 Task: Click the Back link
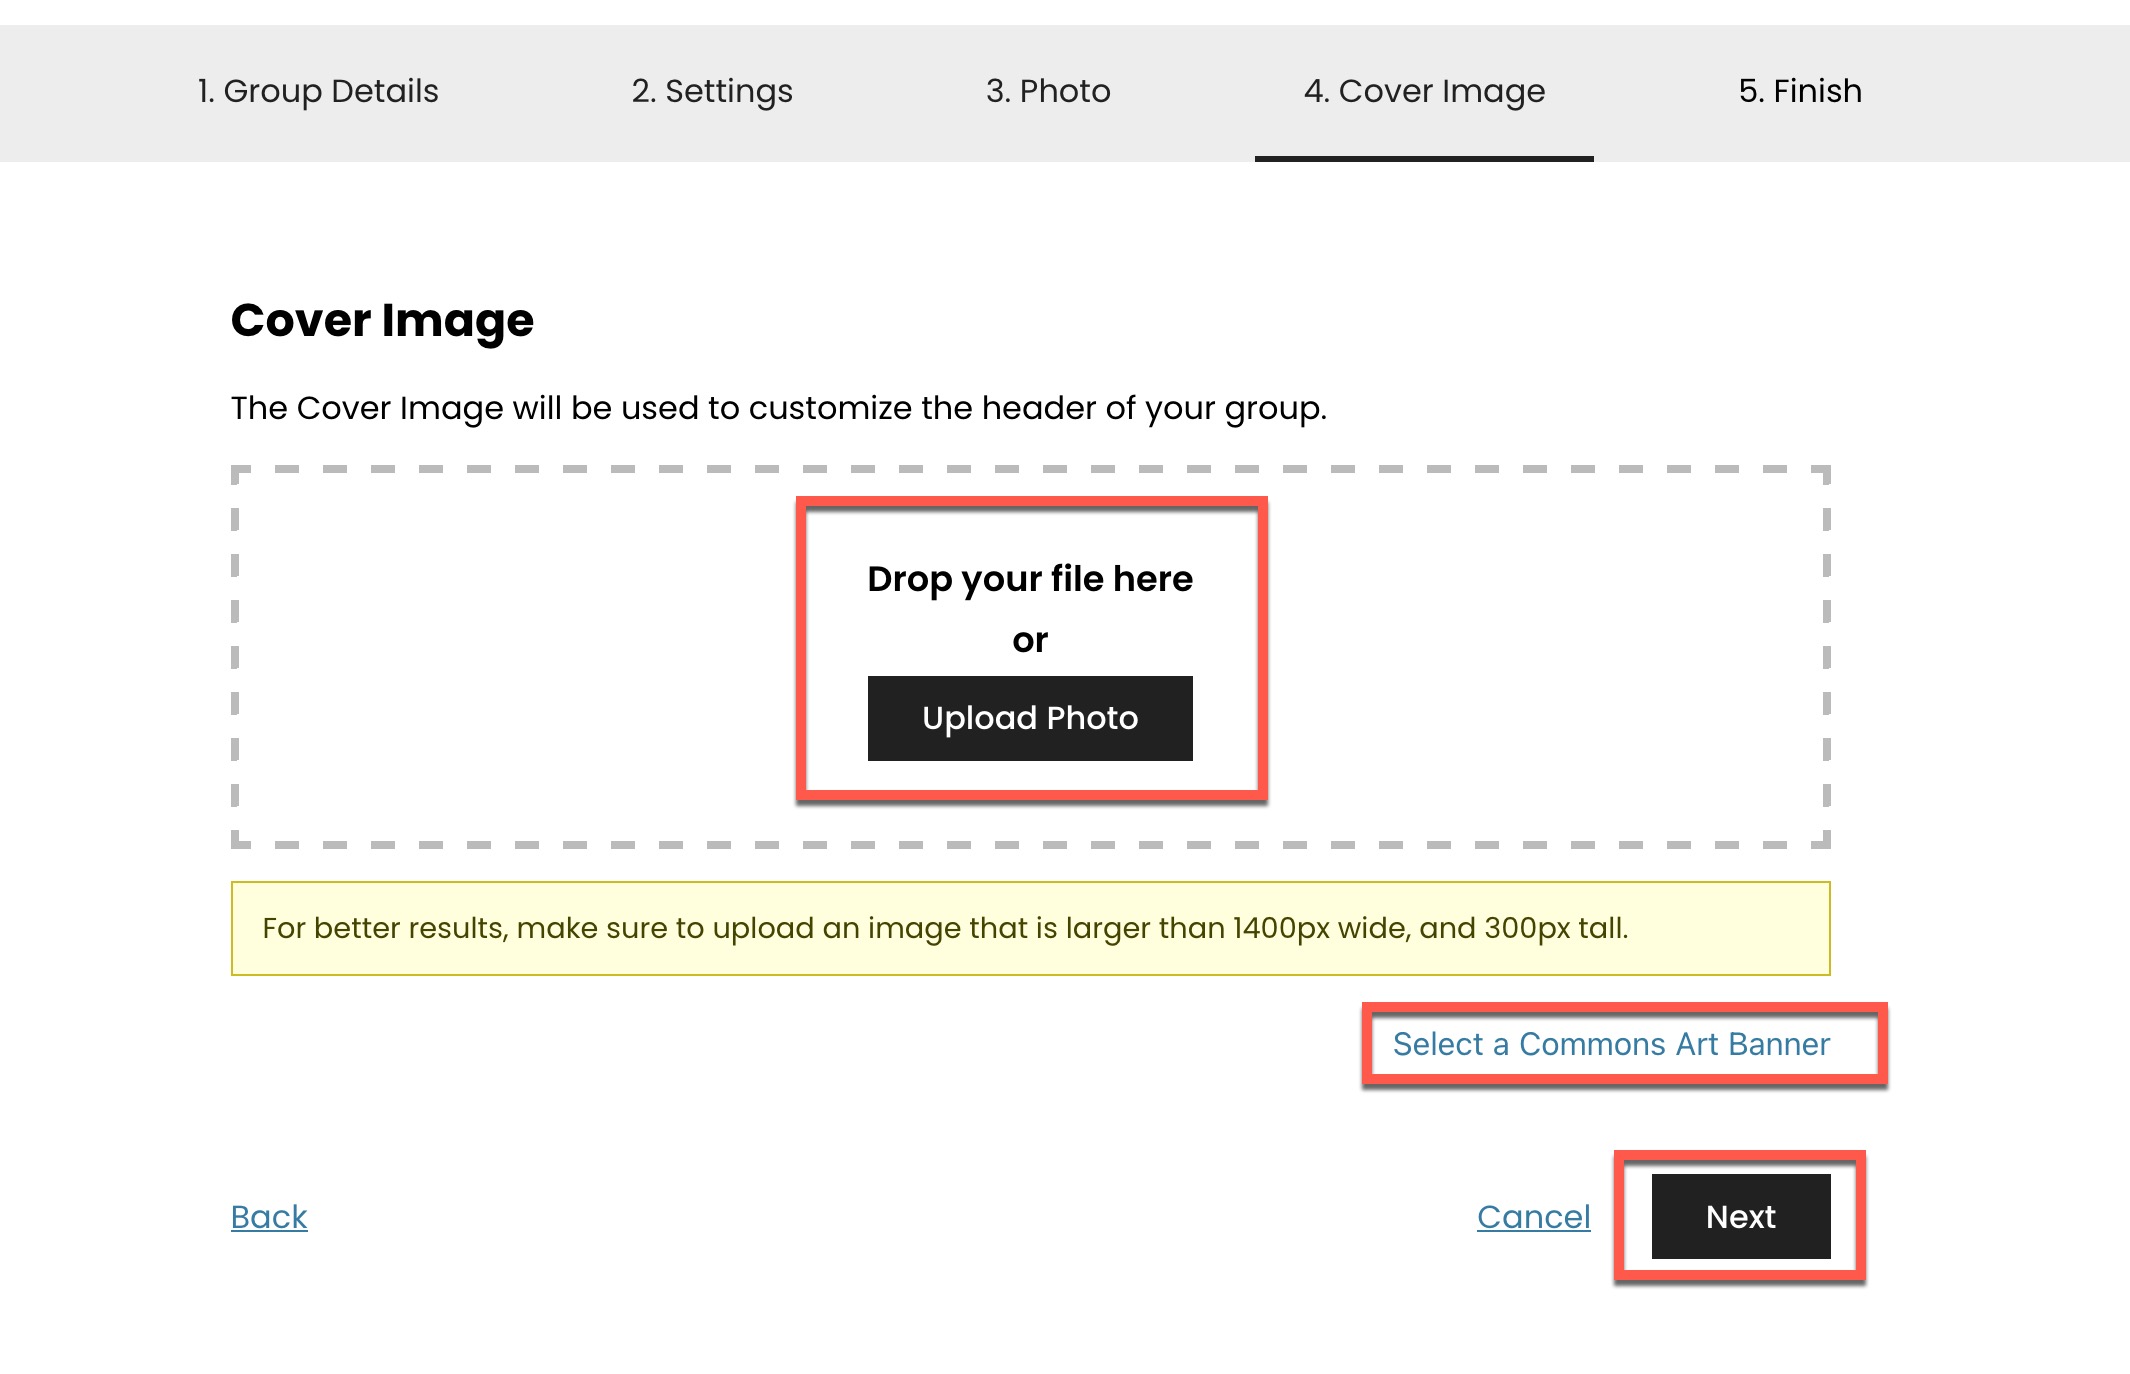click(269, 1216)
